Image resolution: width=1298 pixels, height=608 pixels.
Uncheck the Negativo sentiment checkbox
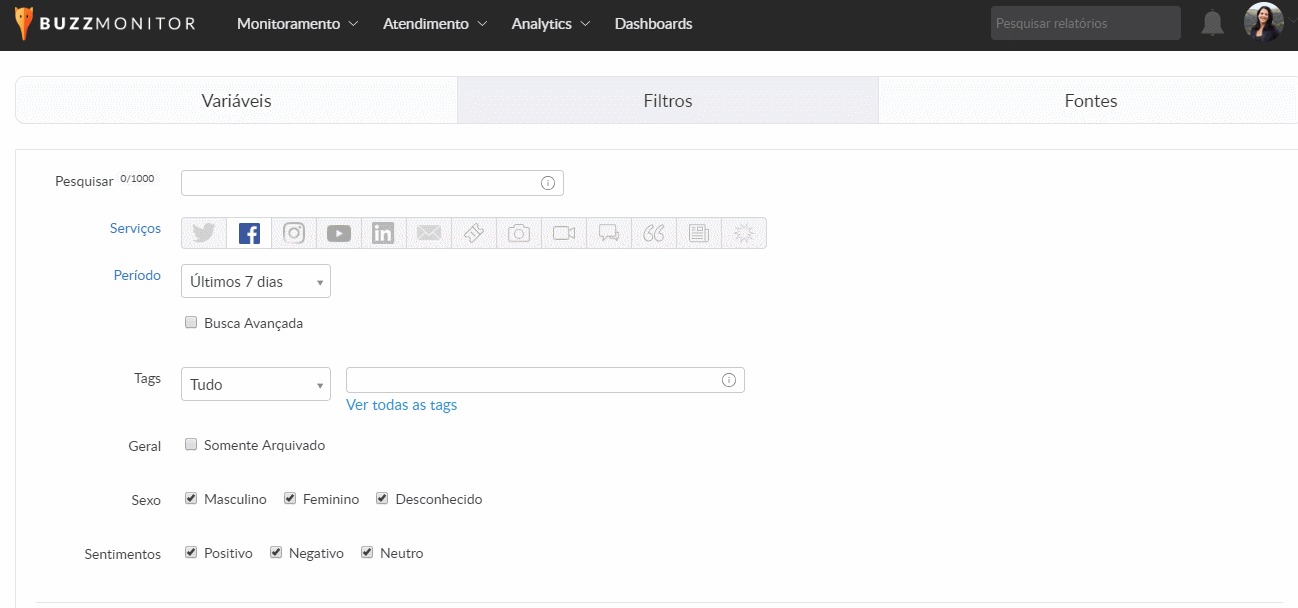click(x=276, y=552)
